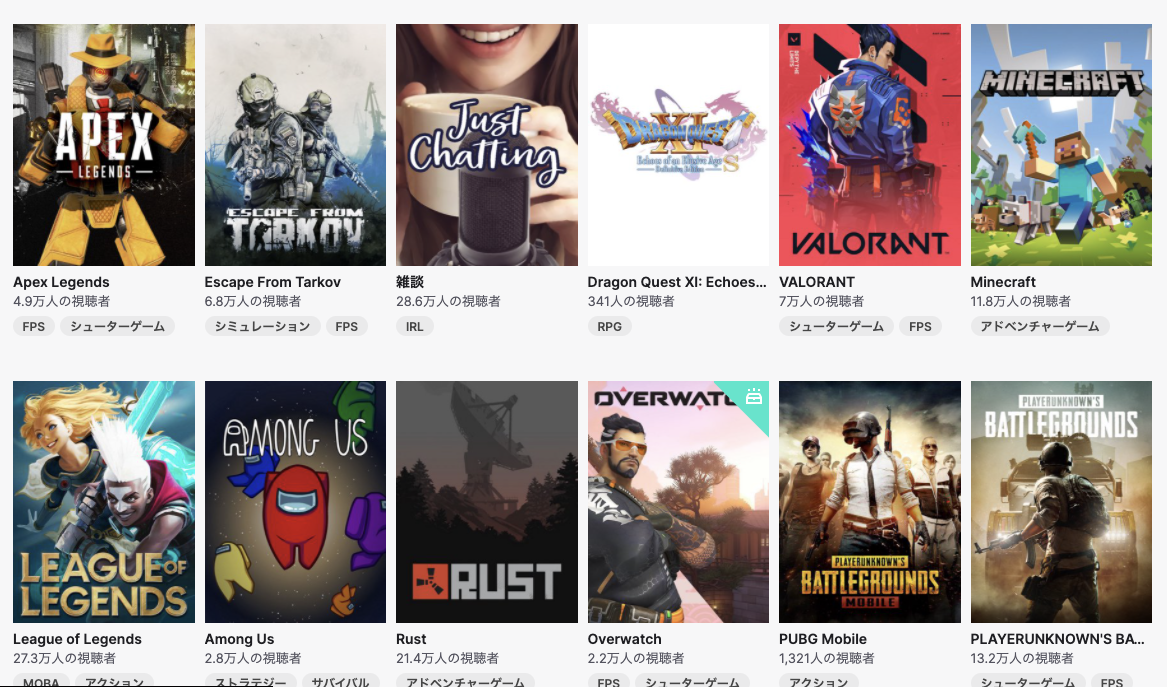
Task: Click the FPS tag under Apex Legends
Action: point(33,326)
